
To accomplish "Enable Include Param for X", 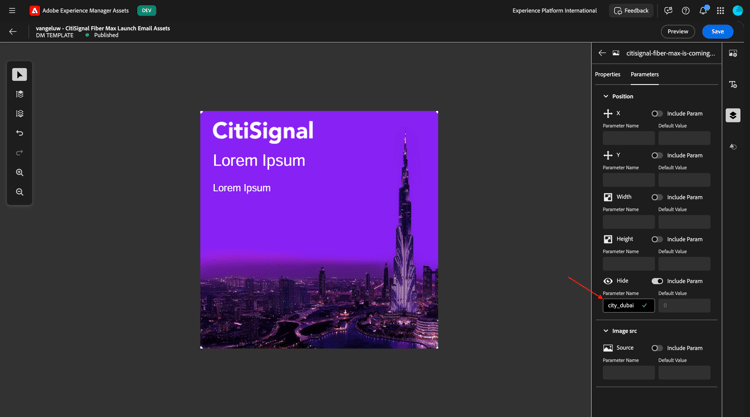I will (x=657, y=114).
